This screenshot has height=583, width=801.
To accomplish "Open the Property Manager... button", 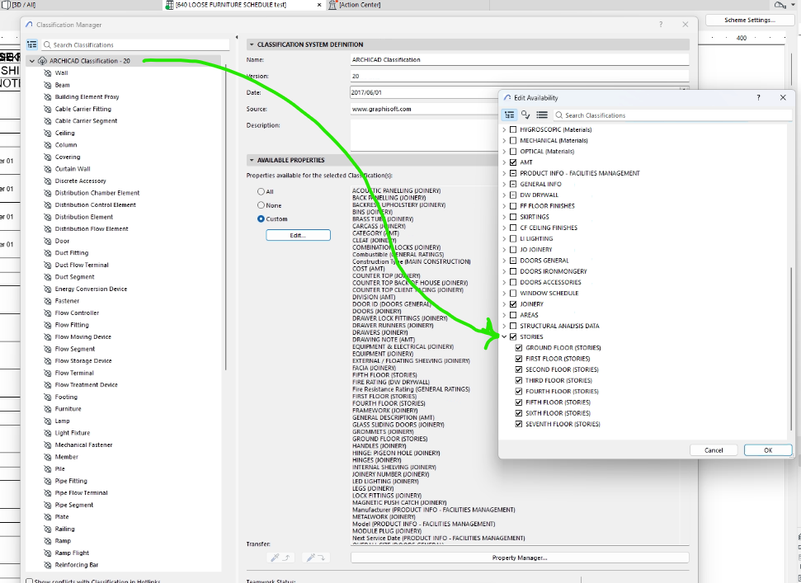I will click(x=520, y=558).
